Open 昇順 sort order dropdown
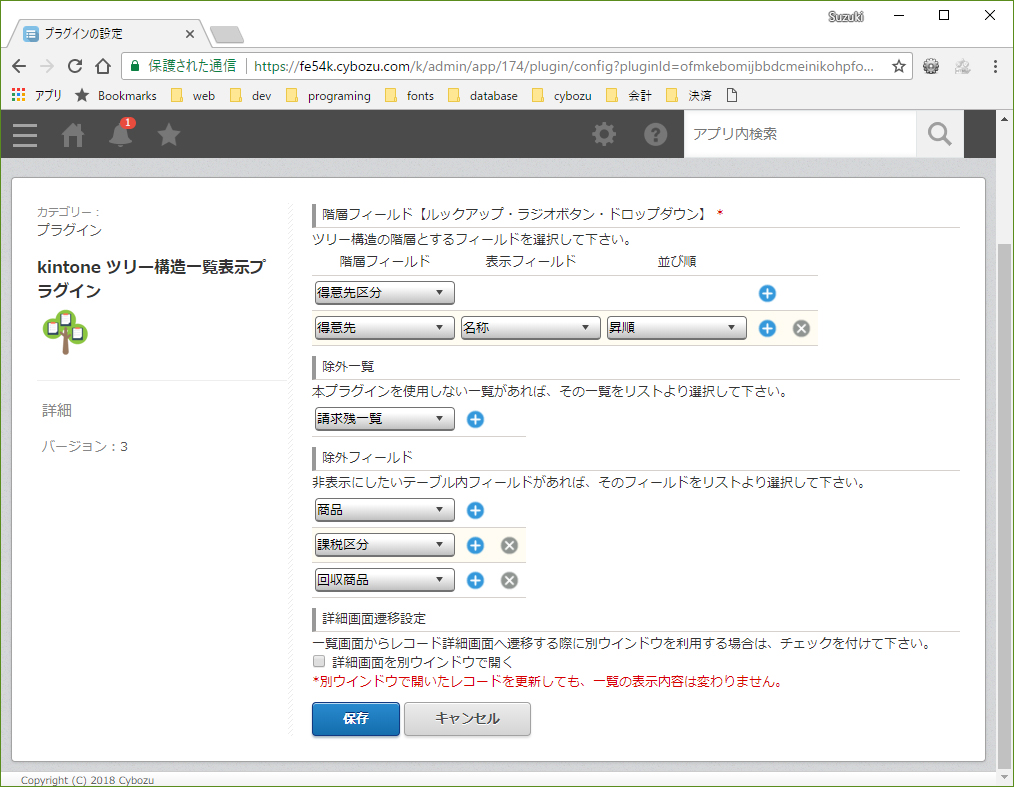The width and height of the screenshot is (1014, 787). [676, 328]
